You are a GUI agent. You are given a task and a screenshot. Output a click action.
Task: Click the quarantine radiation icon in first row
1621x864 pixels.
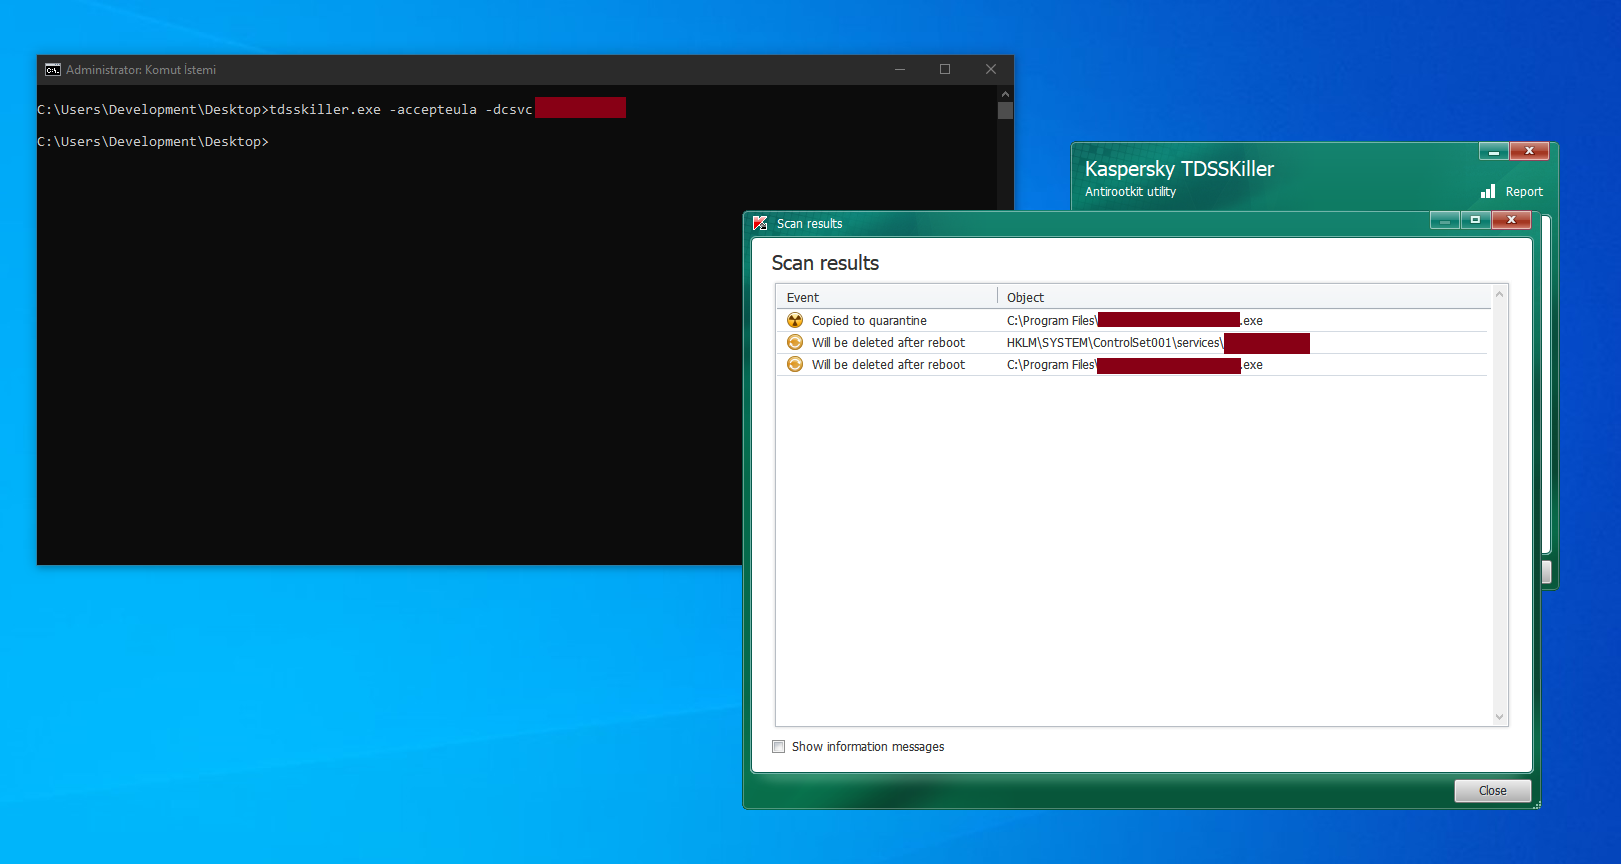pyautogui.click(x=795, y=320)
